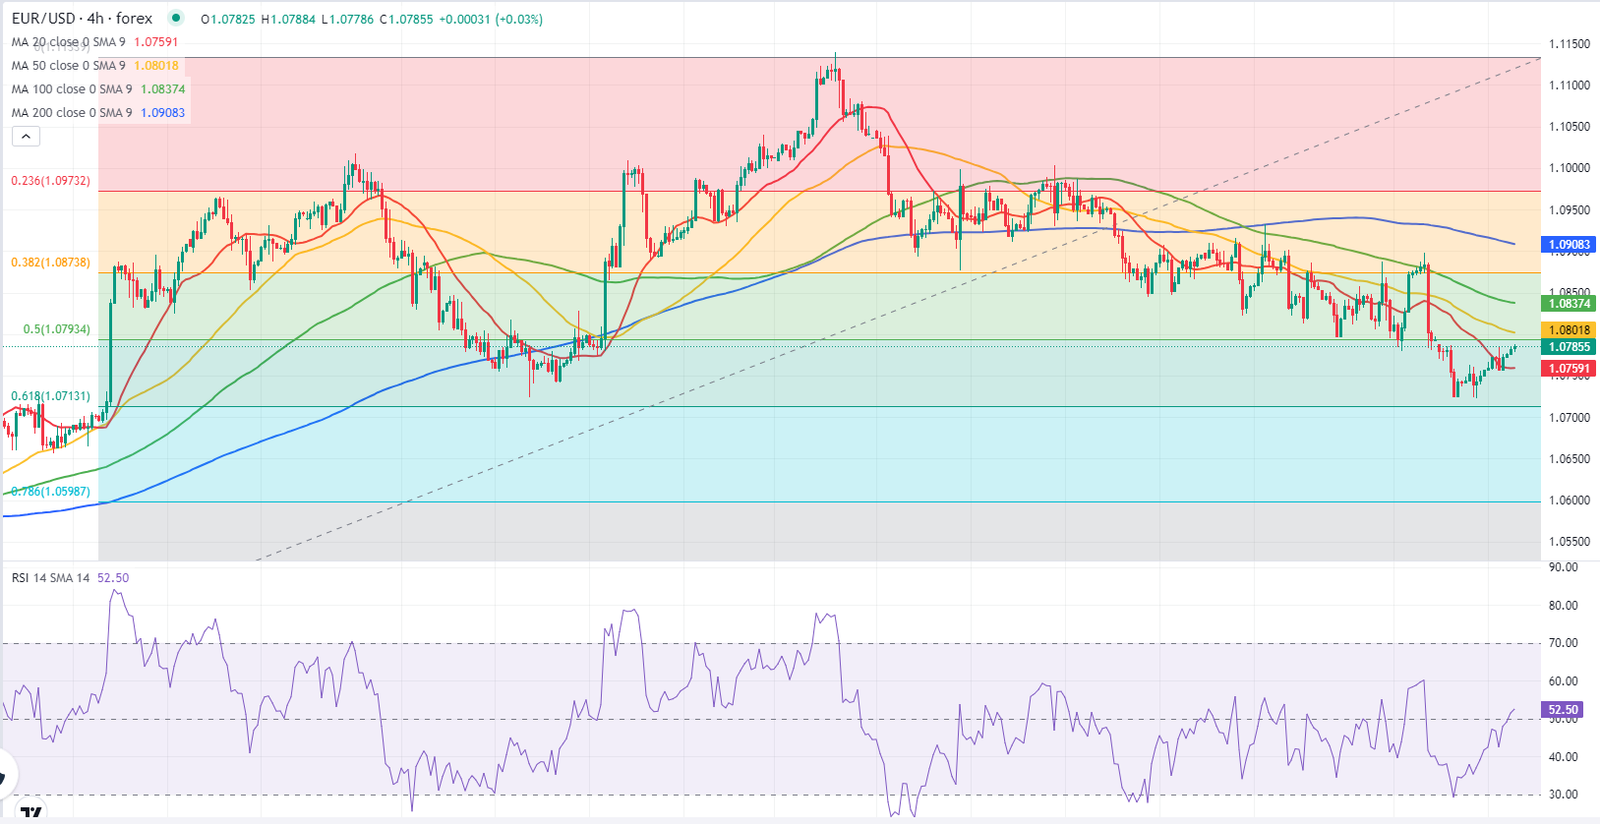Select the MA 50 indicator legend
The image size is (1600, 824).
(x=68, y=66)
